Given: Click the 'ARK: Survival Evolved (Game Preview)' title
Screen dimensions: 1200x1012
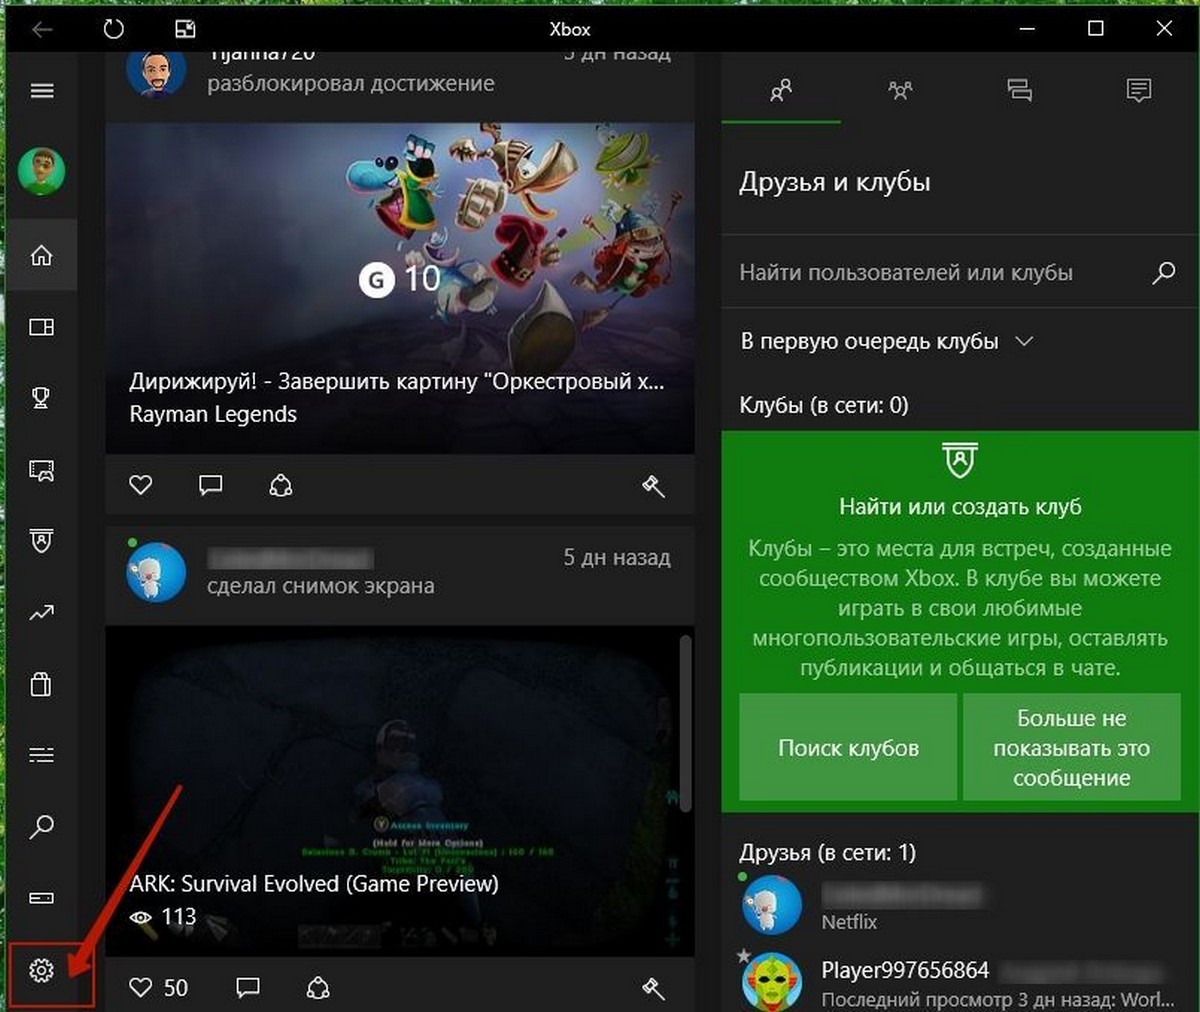Looking at the screenshot, I should pos(314,884).
